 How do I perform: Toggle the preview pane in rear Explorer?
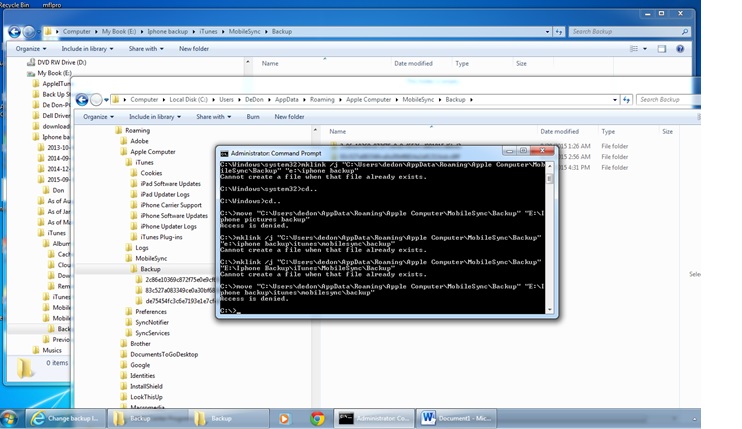click(x=662, y=49)
